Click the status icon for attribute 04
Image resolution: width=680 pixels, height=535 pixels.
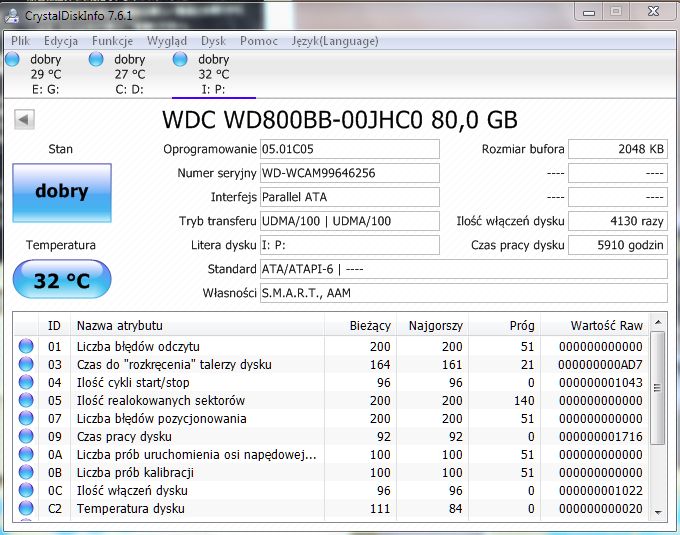pyautogui.click(x=26, y=382)
